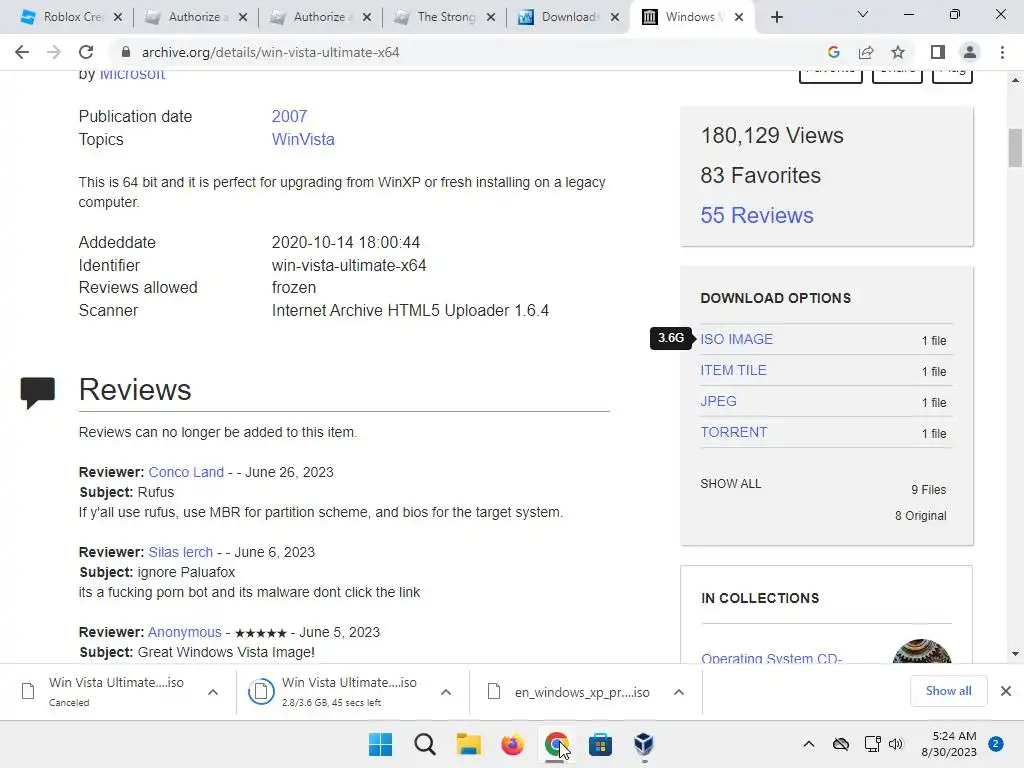1024x768 pixels.
Task: Click the scroll-down arrow of the page
Action: point(1015,654)
